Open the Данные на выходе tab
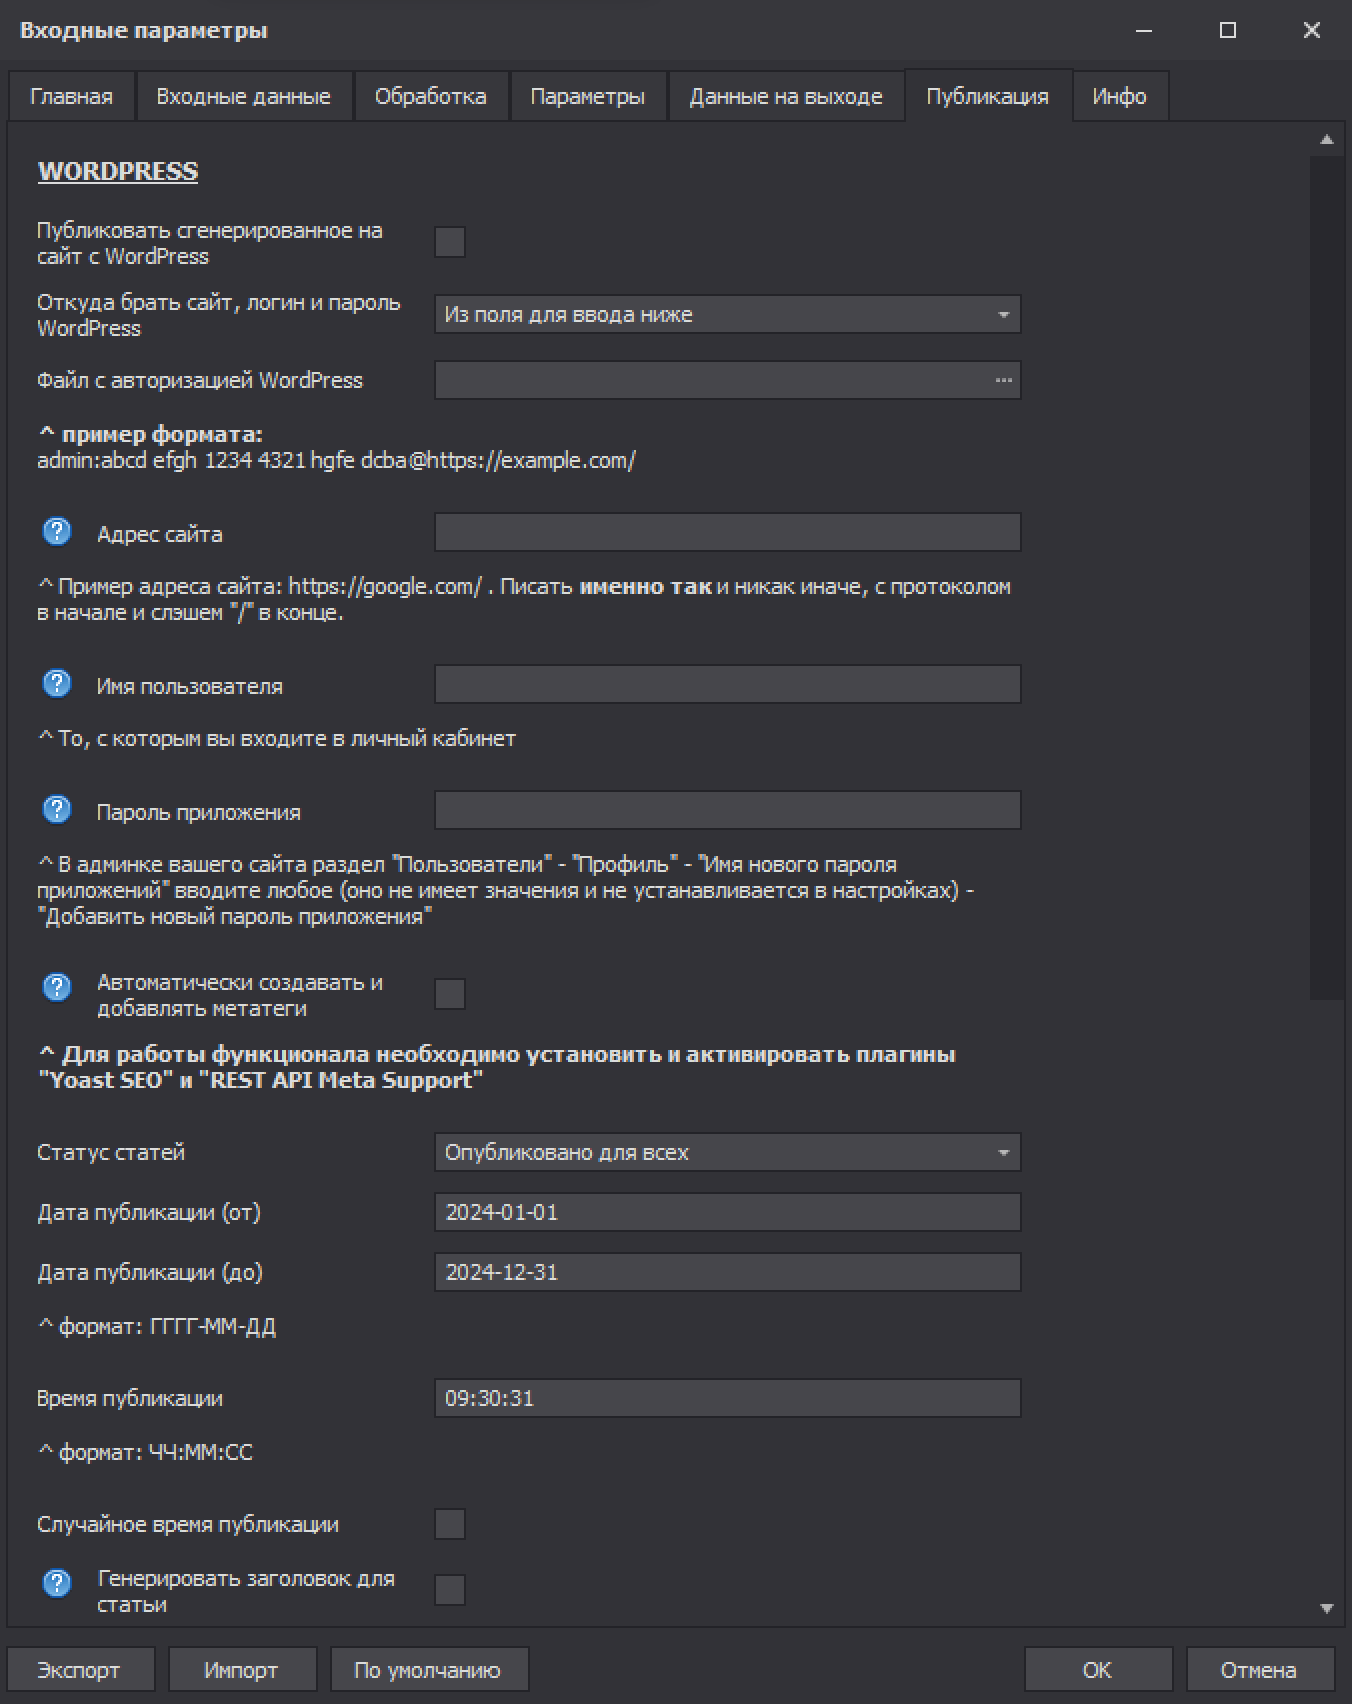 coord(785,96)
